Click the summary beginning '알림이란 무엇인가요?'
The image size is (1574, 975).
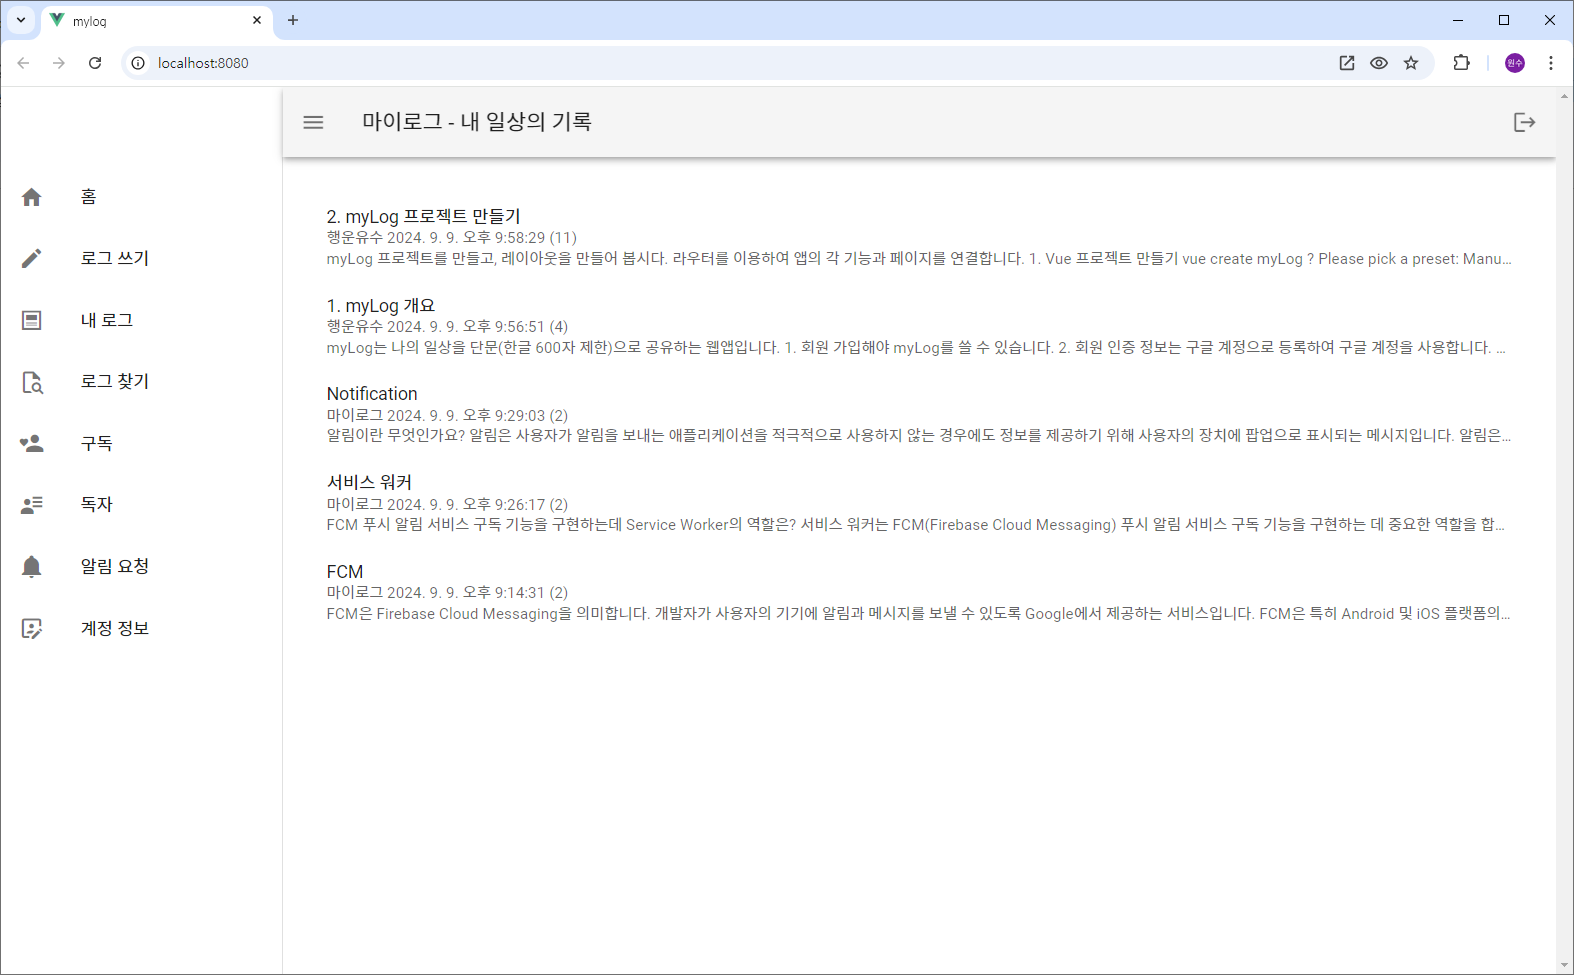[919, 436]
